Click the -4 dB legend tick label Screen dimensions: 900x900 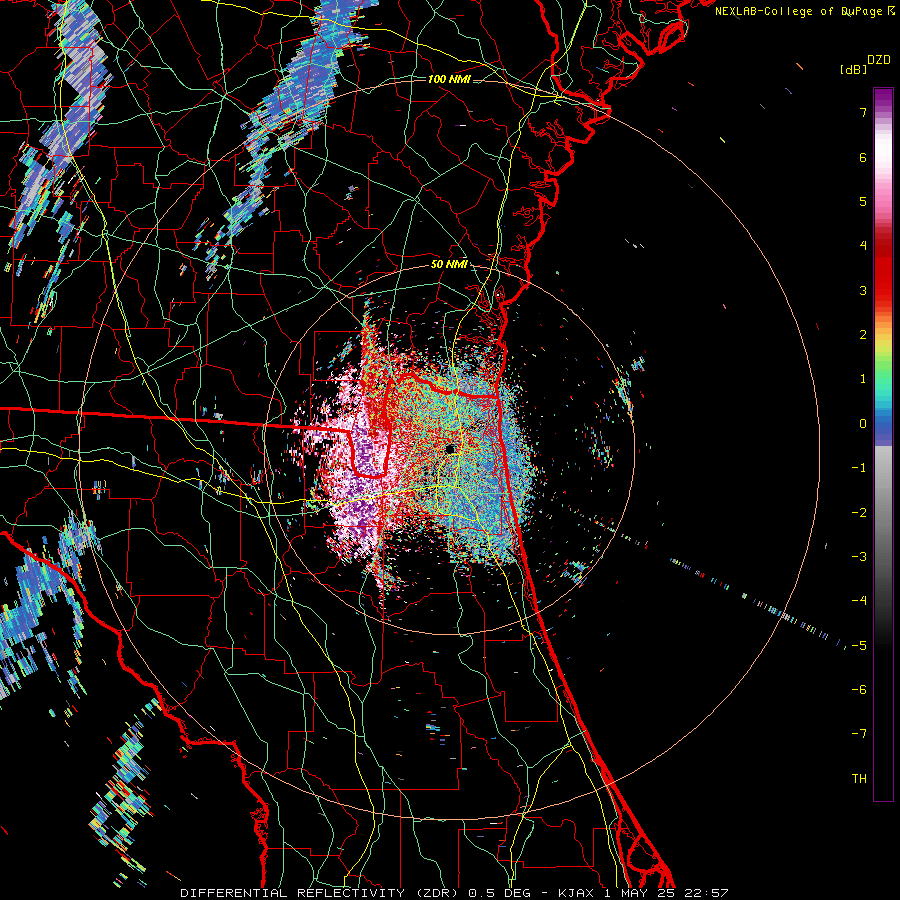[859, 601]
